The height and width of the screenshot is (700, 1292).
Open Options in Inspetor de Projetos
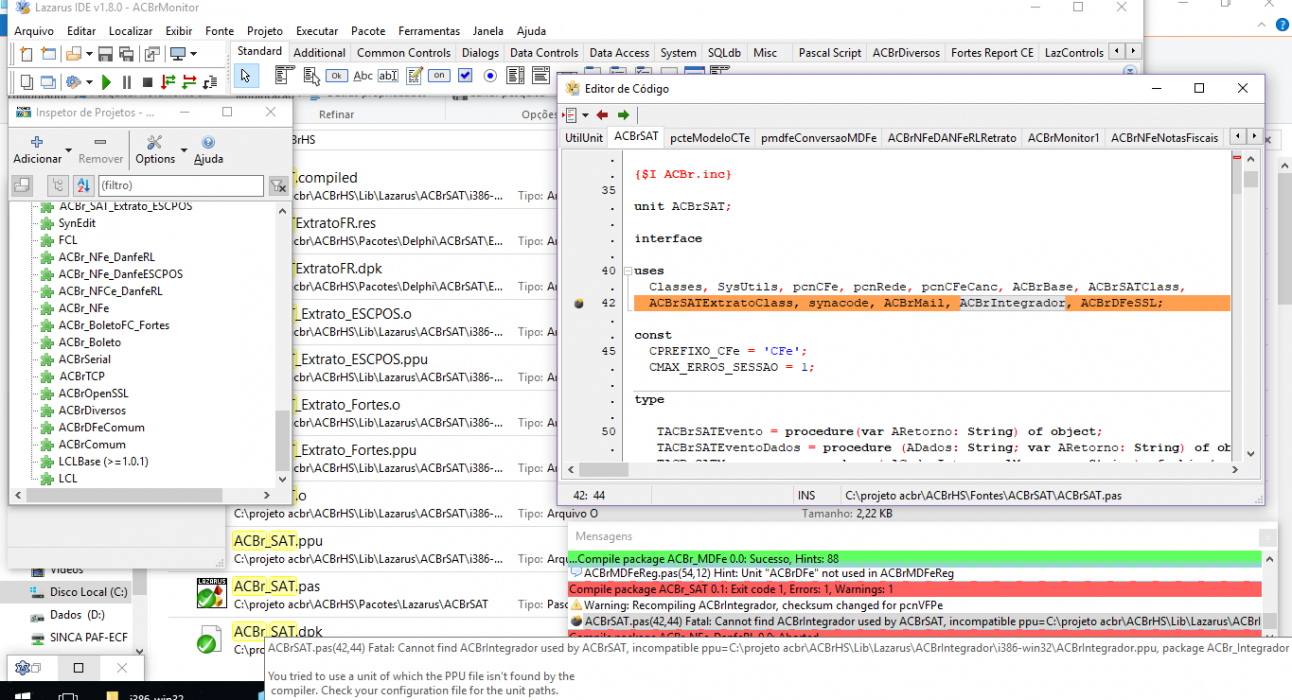pyautogui.click(x=155, y=150)
